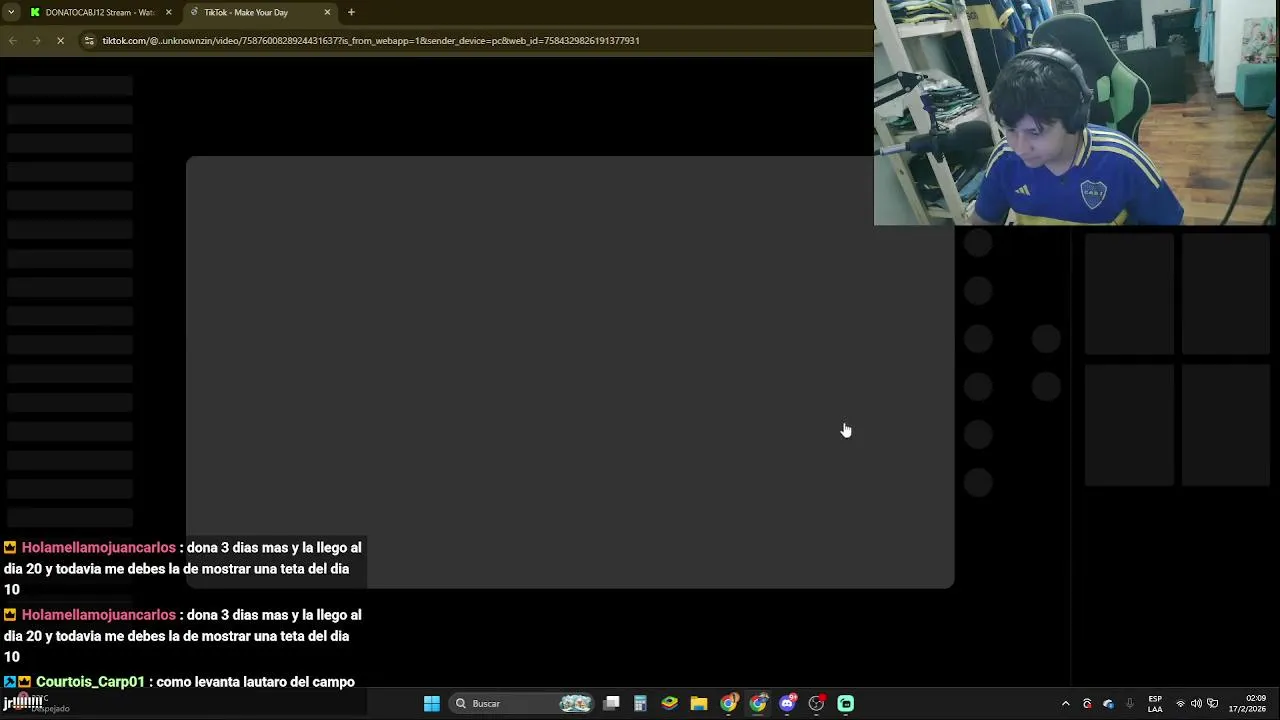Screen dimensions: 1280x720
Task: Open OBS Studio from the taskbar
Action: point(816,703)
